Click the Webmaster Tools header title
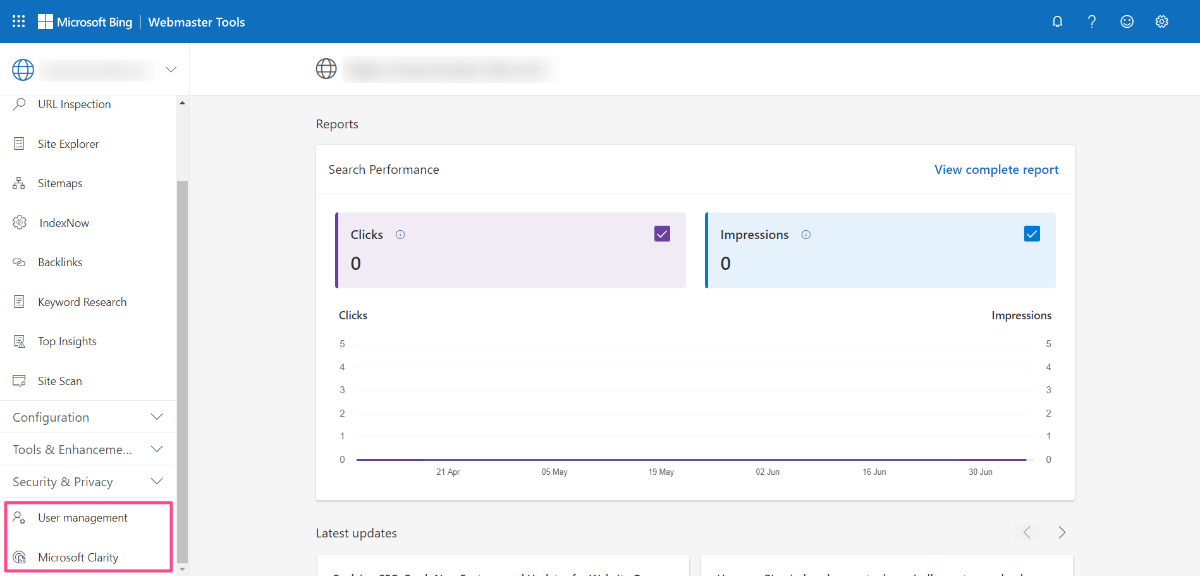The height and width of the screenshot is (576, 1200). coord(196,22)
